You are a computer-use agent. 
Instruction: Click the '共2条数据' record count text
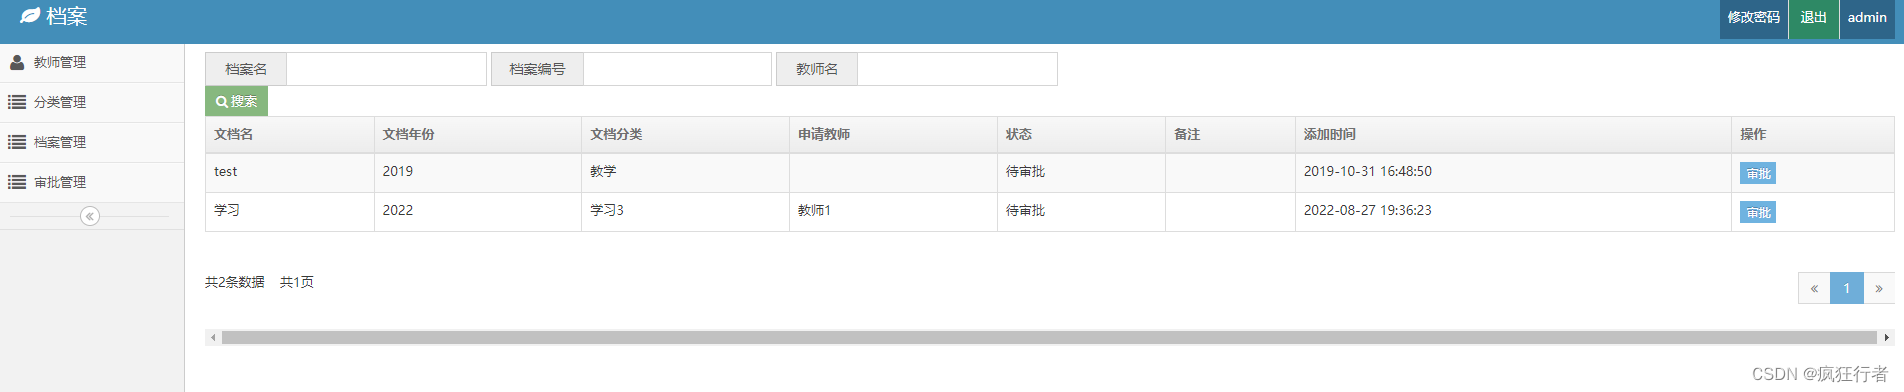(x=235, y=282)
